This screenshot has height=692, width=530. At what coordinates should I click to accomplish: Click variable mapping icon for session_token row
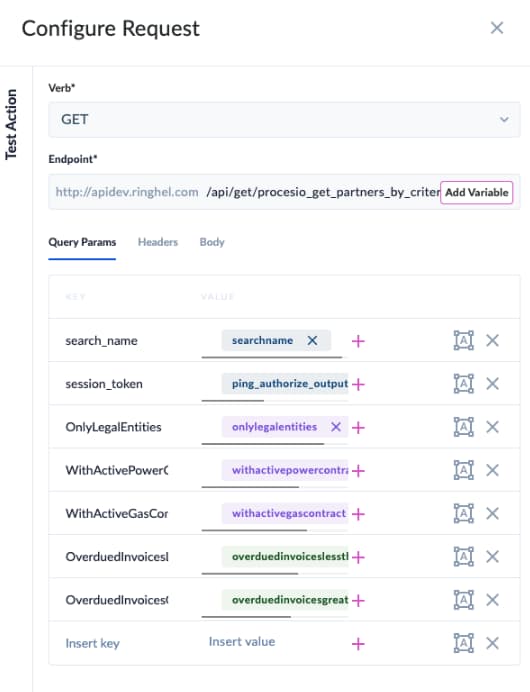click(463, 384)
